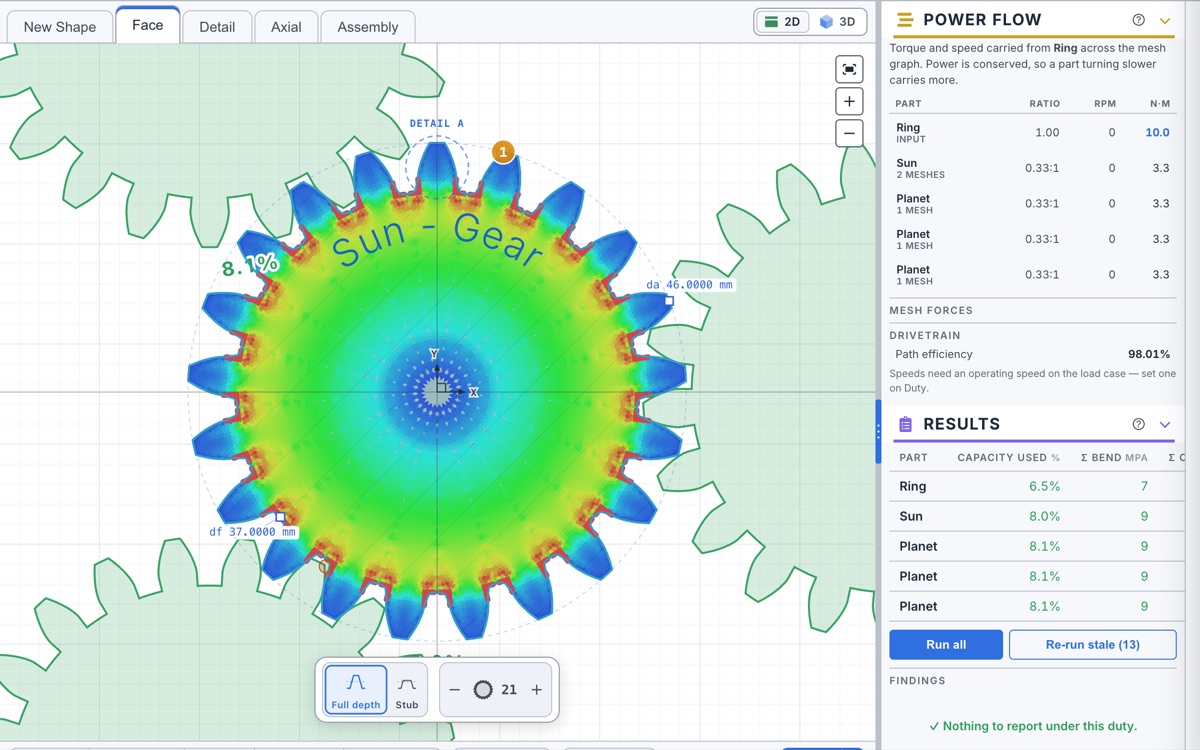Switch view to 3D mode
Screen dimensions: 1200x750
(837, 22)
